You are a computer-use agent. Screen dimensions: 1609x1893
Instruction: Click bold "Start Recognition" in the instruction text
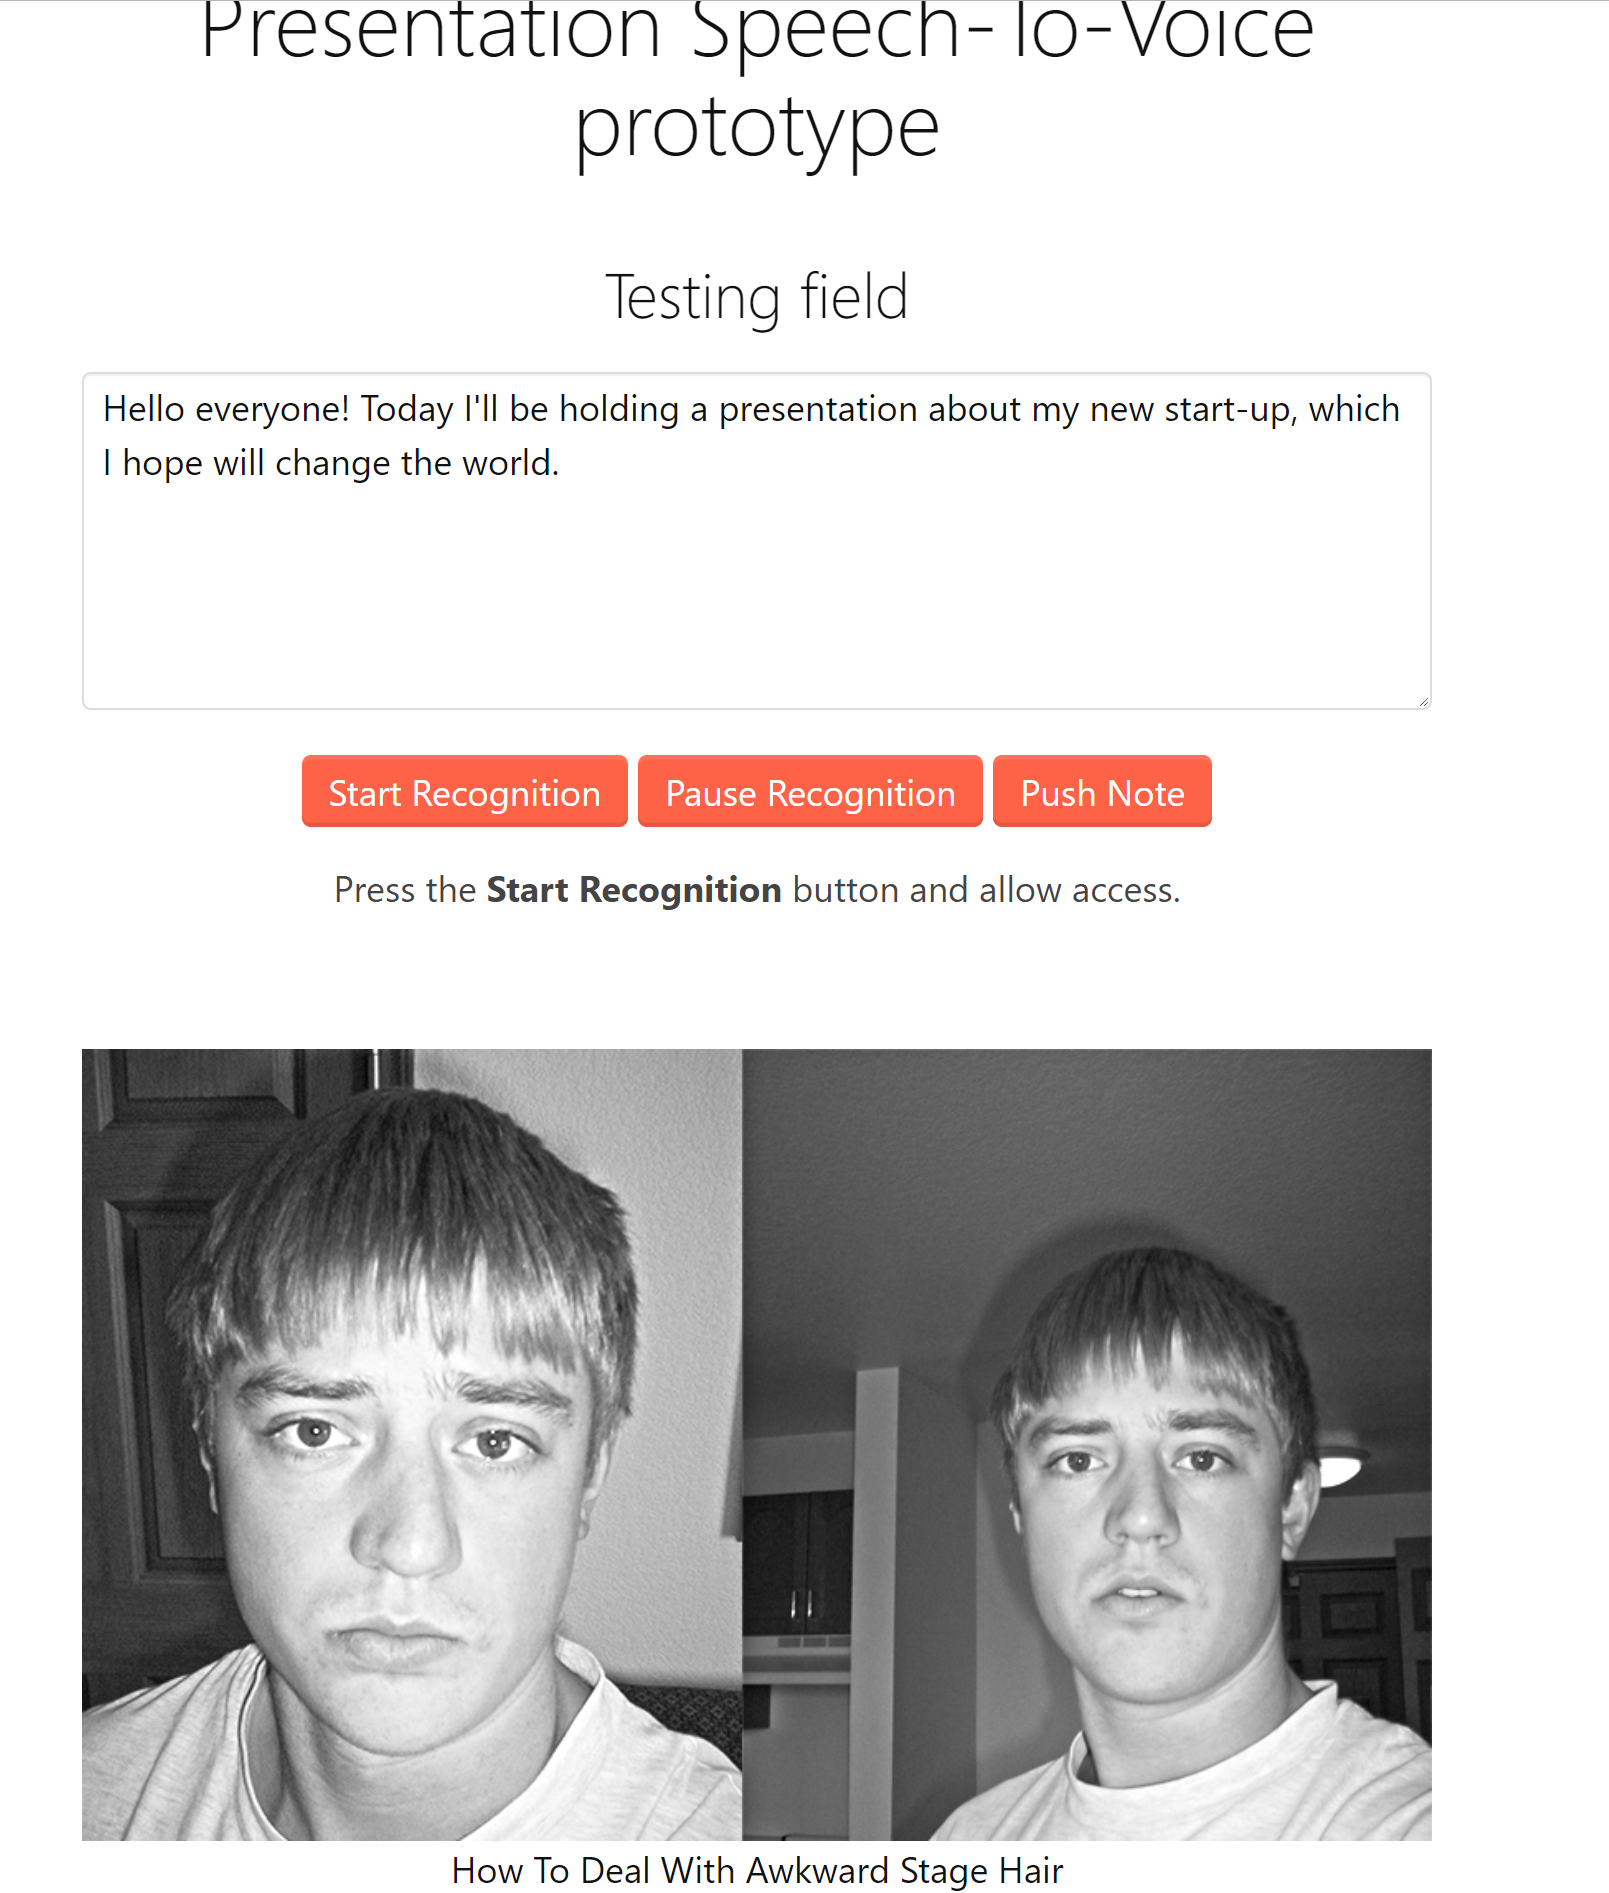tap(633, 890)
